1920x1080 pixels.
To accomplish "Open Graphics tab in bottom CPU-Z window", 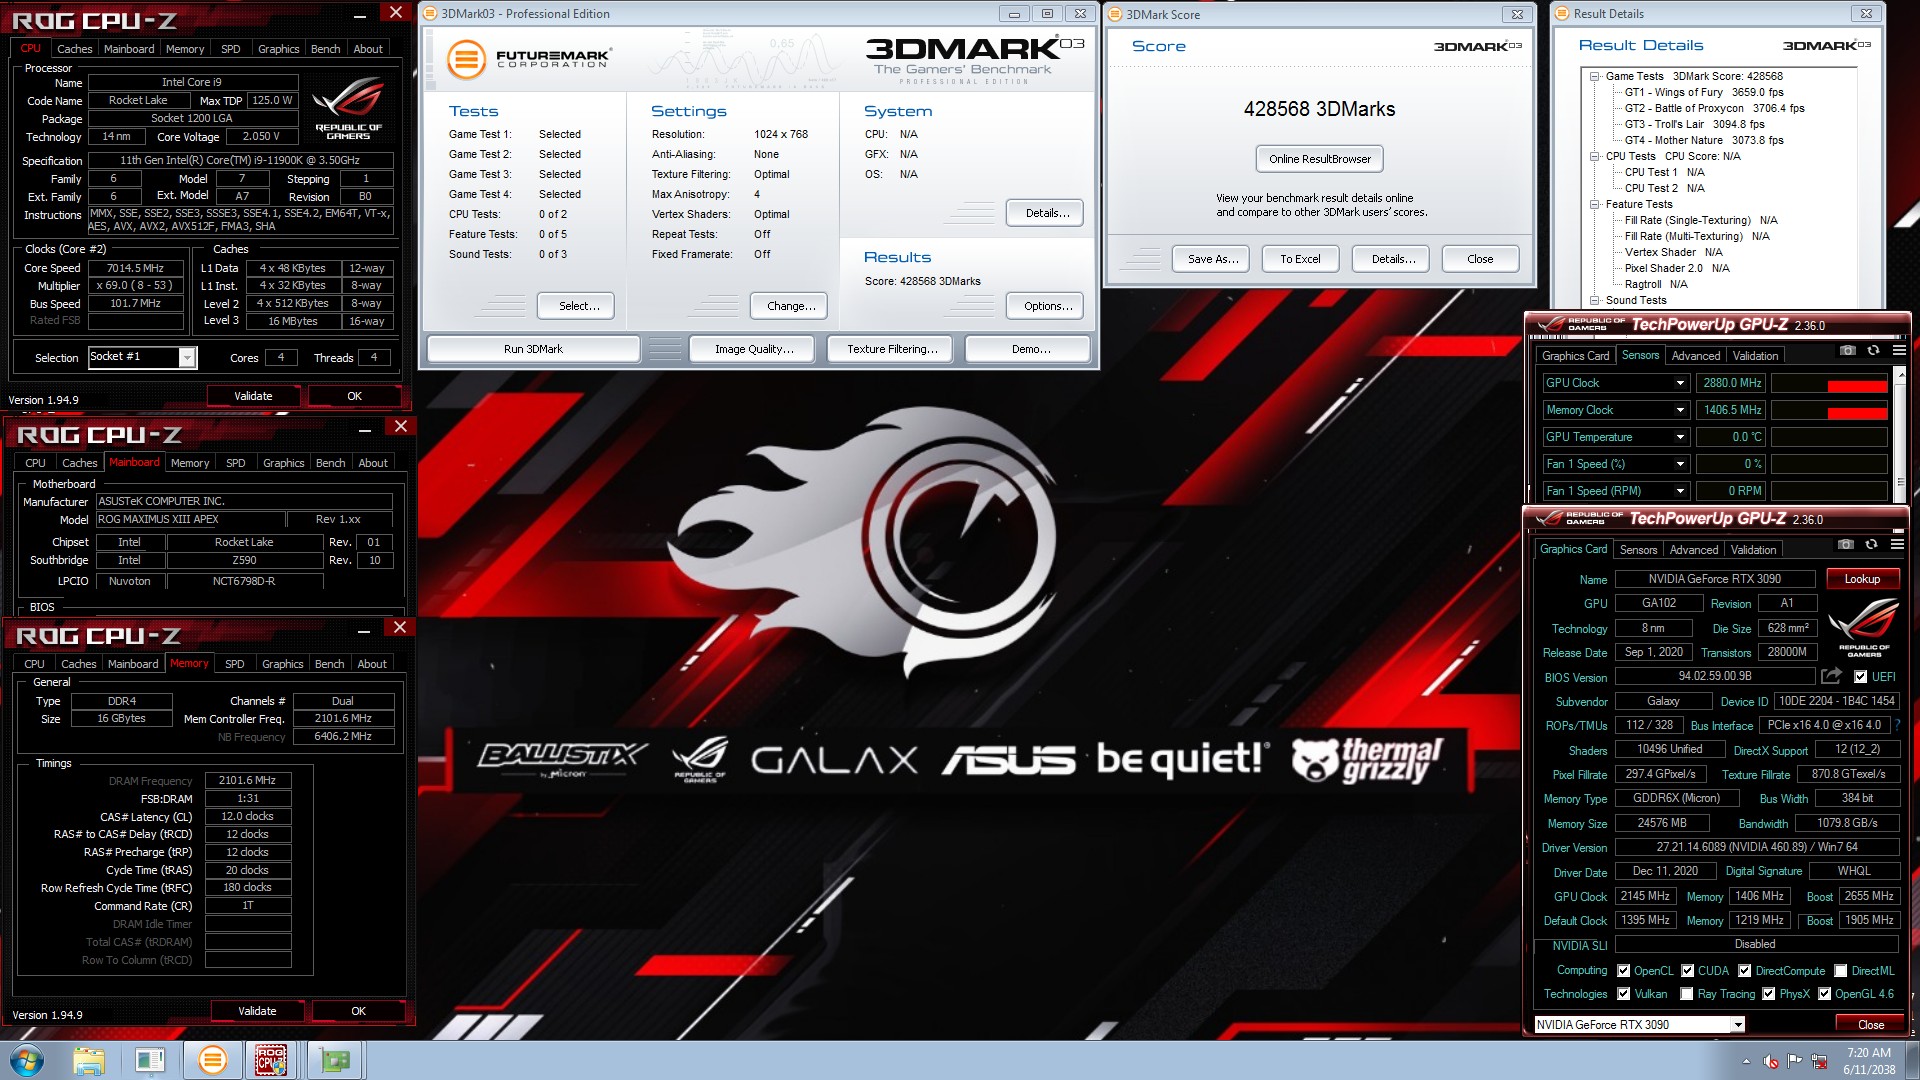I will click(x=282, y=664).
